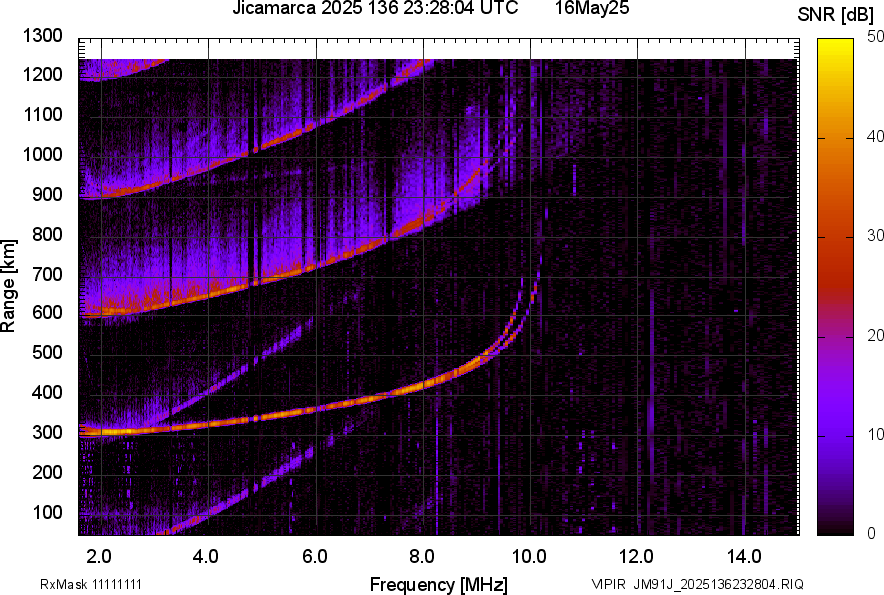Click the 500 range tick label
Viewport: 884px width, 595px height.
click(47, 352)
